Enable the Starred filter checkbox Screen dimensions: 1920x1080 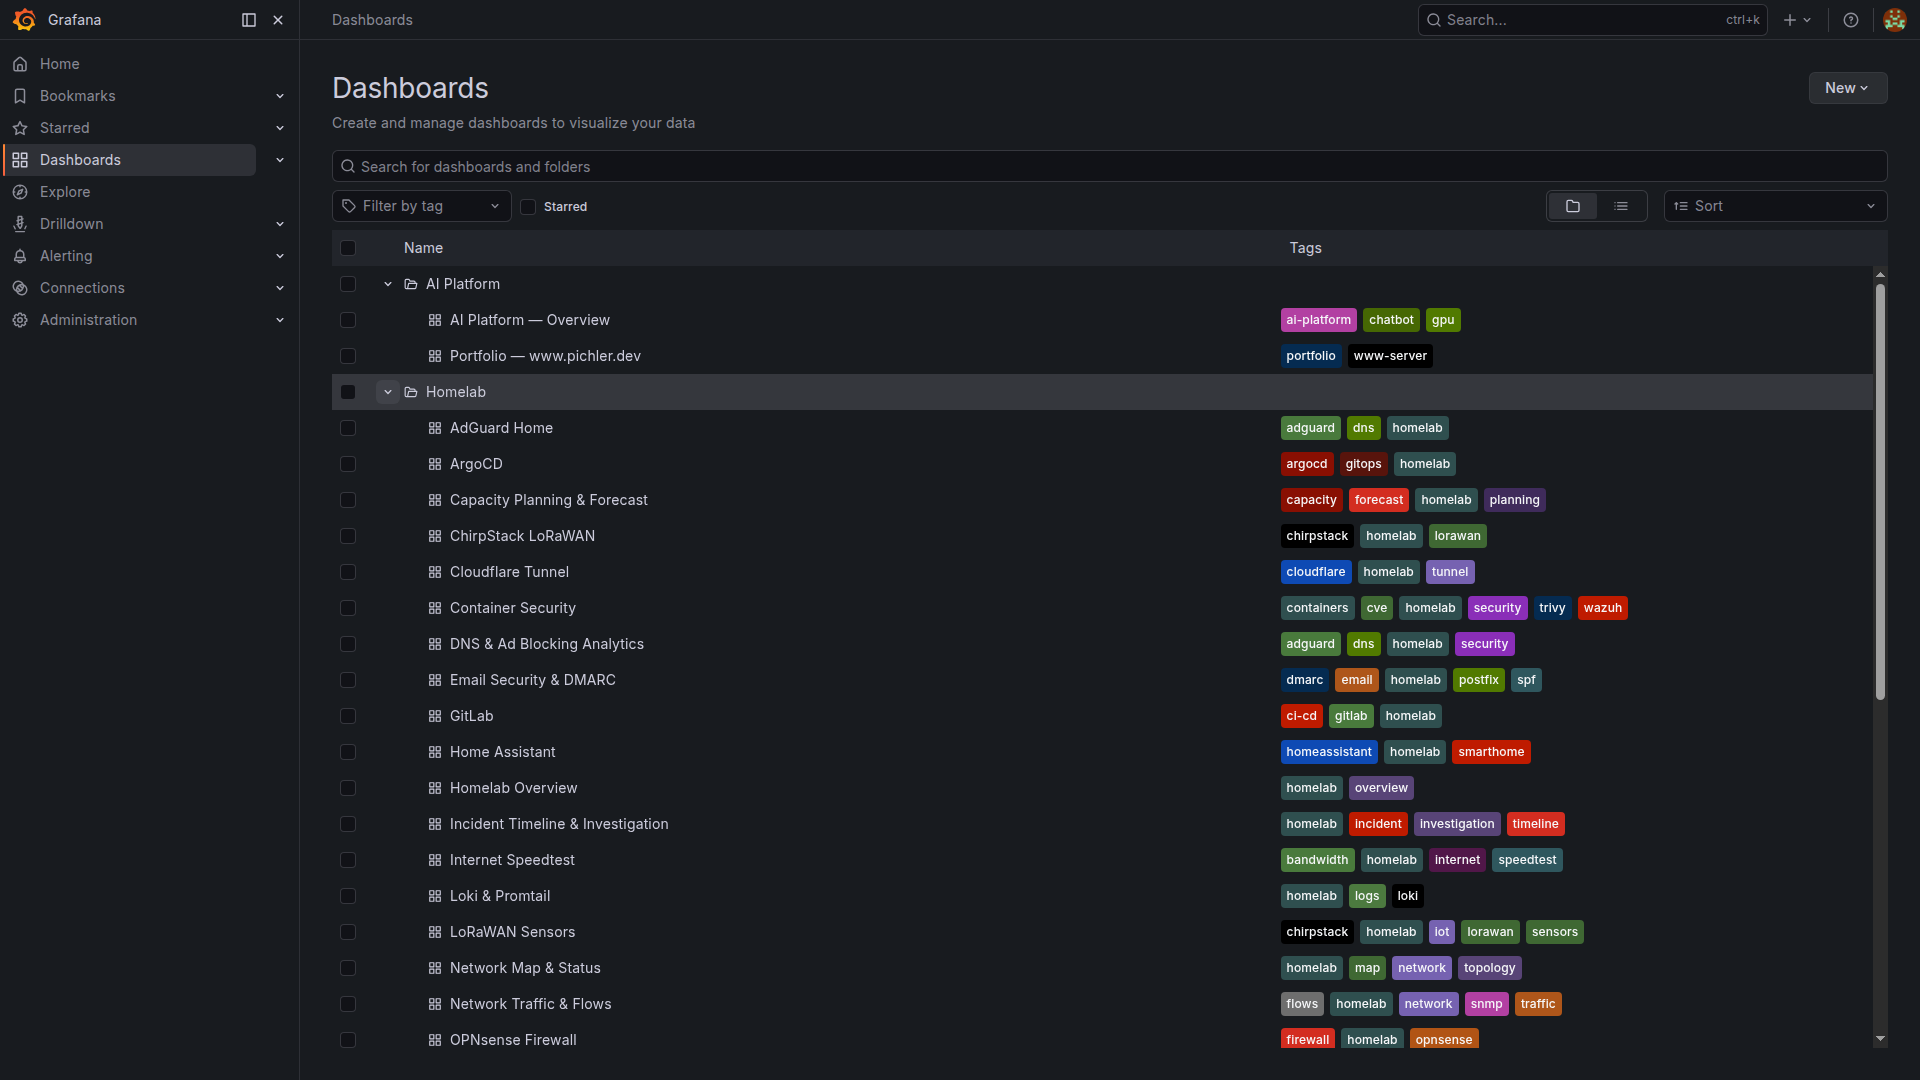coord(528,207)
